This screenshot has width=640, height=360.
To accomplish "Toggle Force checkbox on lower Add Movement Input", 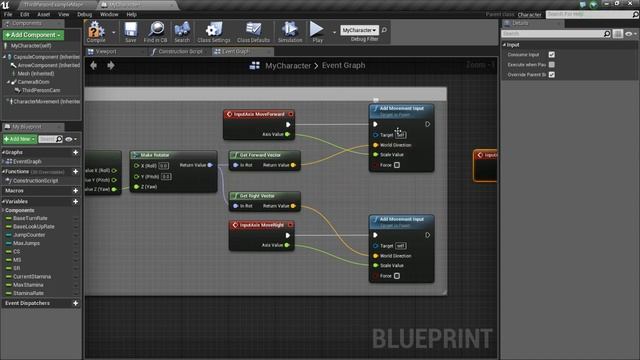I will point(397,276).
